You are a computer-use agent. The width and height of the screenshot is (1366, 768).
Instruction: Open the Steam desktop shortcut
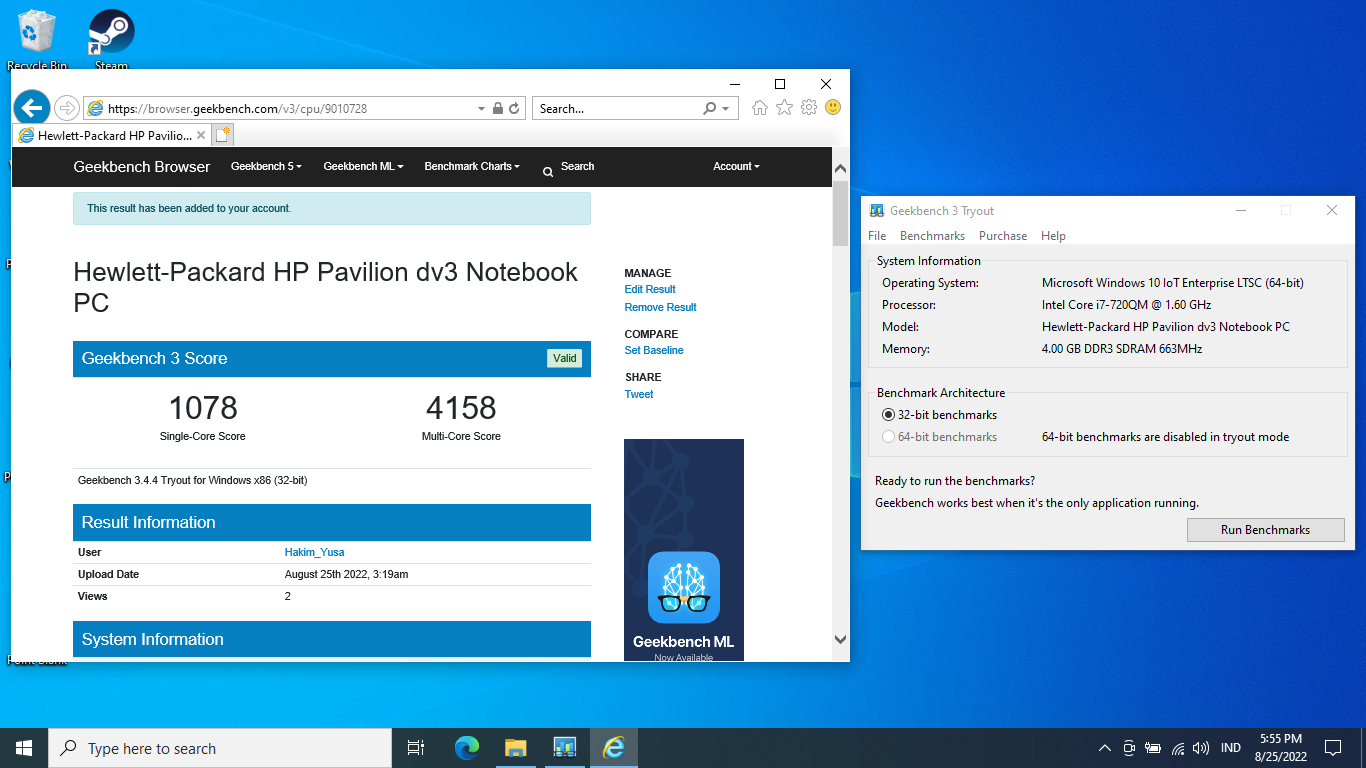(x=111, y=40)
